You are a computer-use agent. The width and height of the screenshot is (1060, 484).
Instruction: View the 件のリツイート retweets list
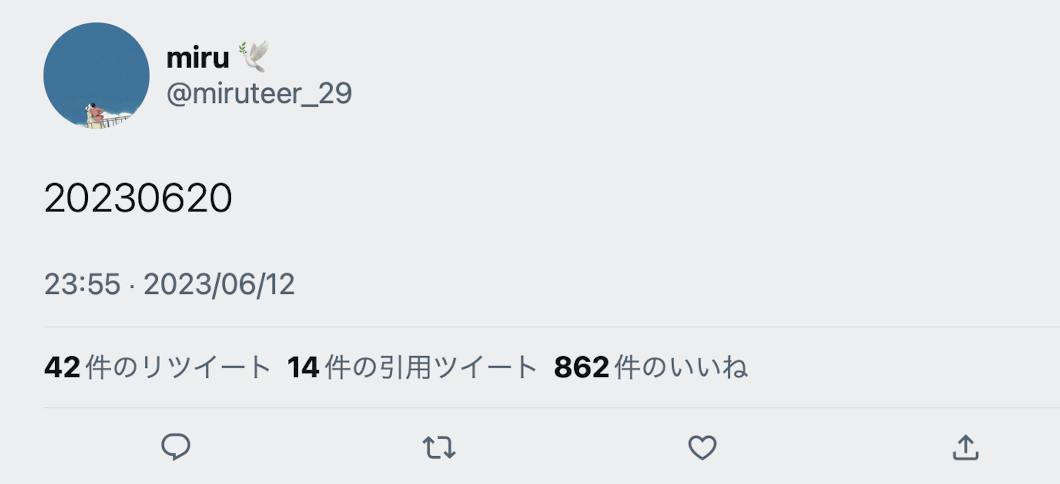[x=179, y=368]
